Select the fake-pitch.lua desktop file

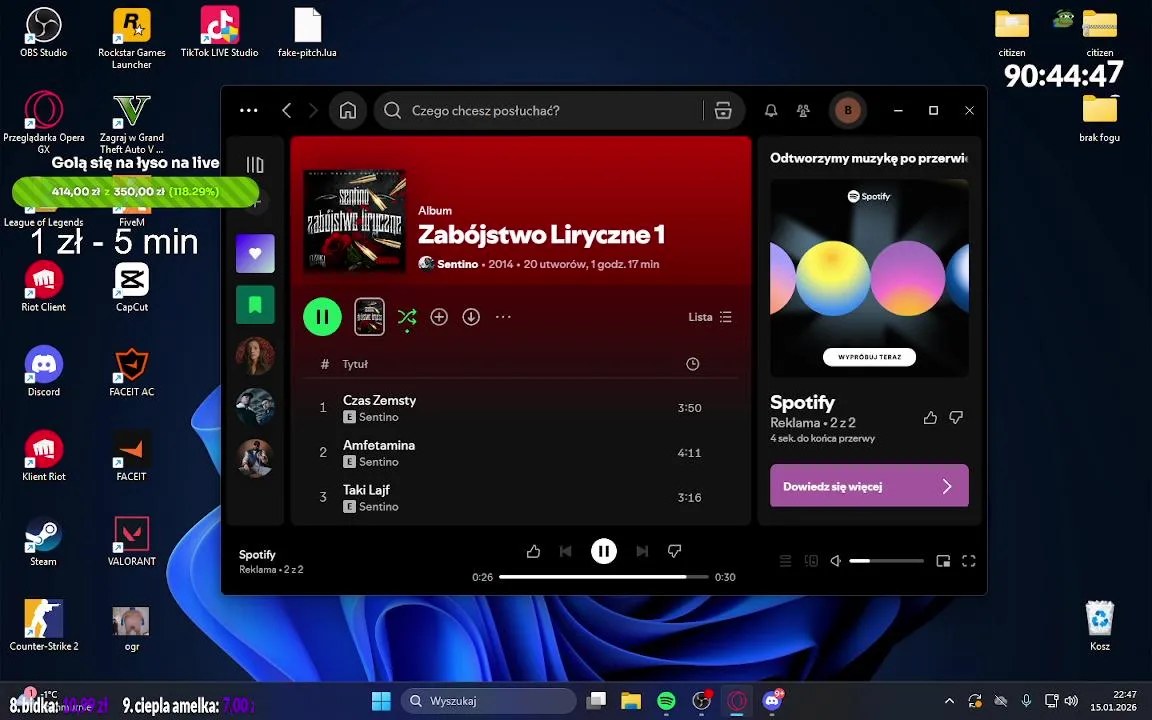307,32
